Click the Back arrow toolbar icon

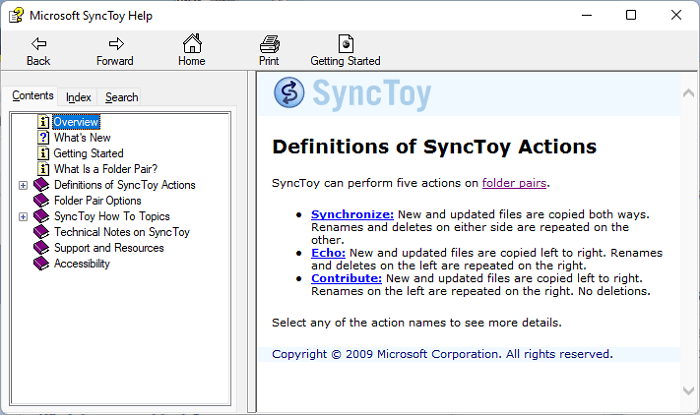click(x=38, y=44)
